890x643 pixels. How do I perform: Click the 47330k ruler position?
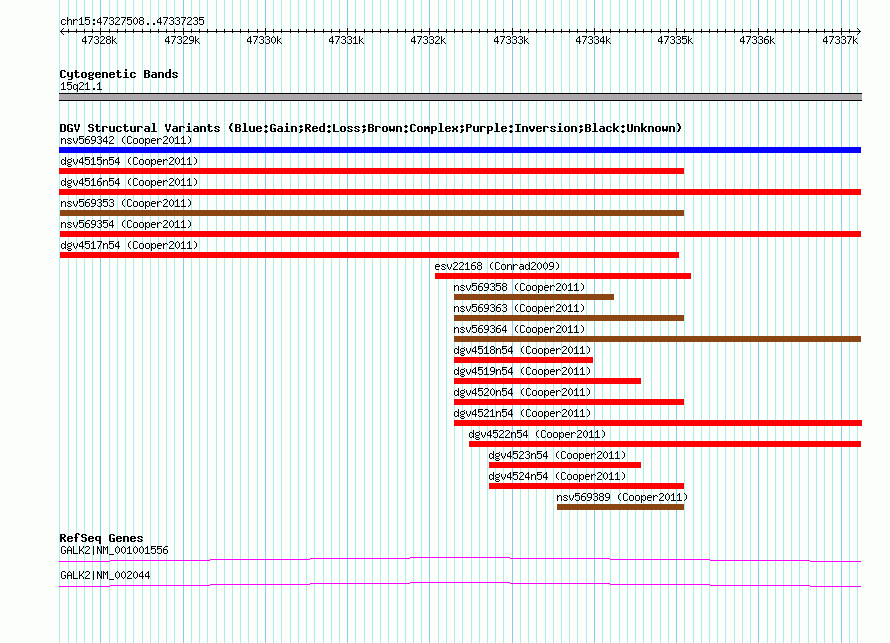[x=264, y=40]
